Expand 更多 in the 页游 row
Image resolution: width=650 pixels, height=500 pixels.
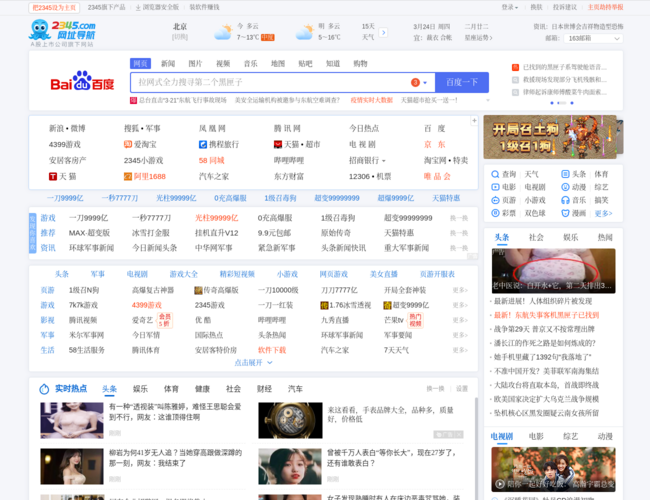pyautogui.click(x=460, y=290)
